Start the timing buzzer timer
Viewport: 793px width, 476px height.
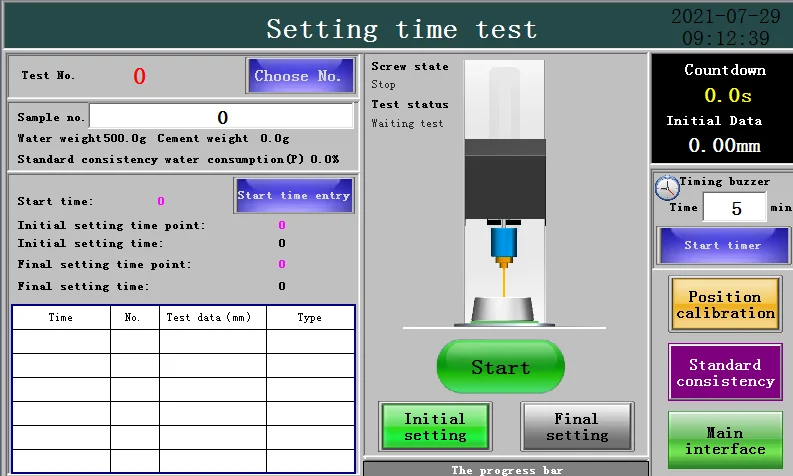pyautogui.click(x=723, y=245)
